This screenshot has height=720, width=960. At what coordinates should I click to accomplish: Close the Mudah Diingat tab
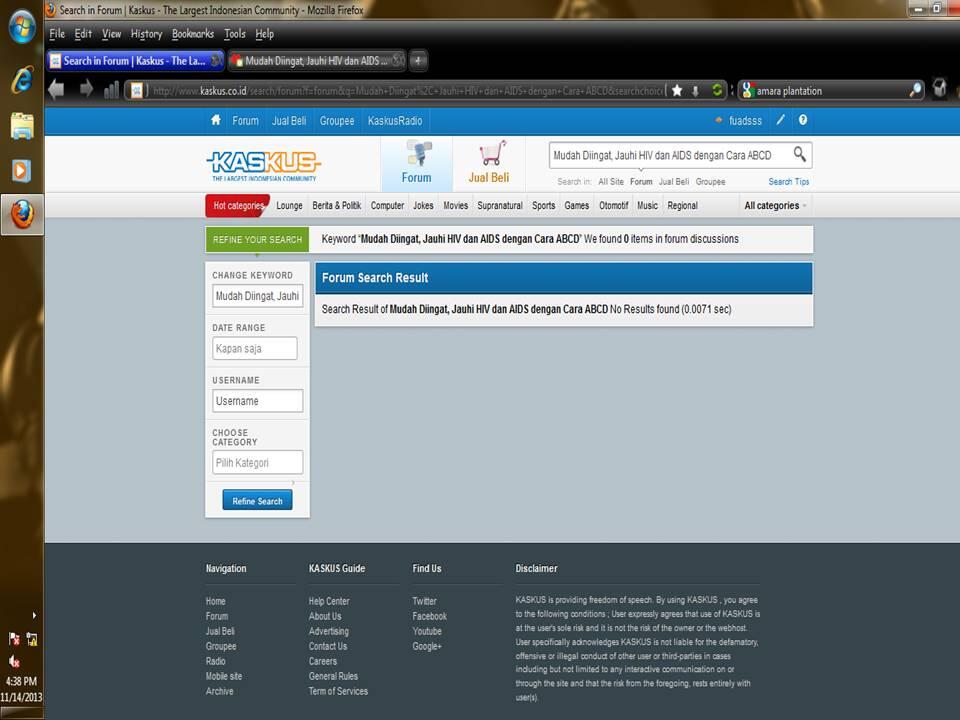click(x=397, y=60)
